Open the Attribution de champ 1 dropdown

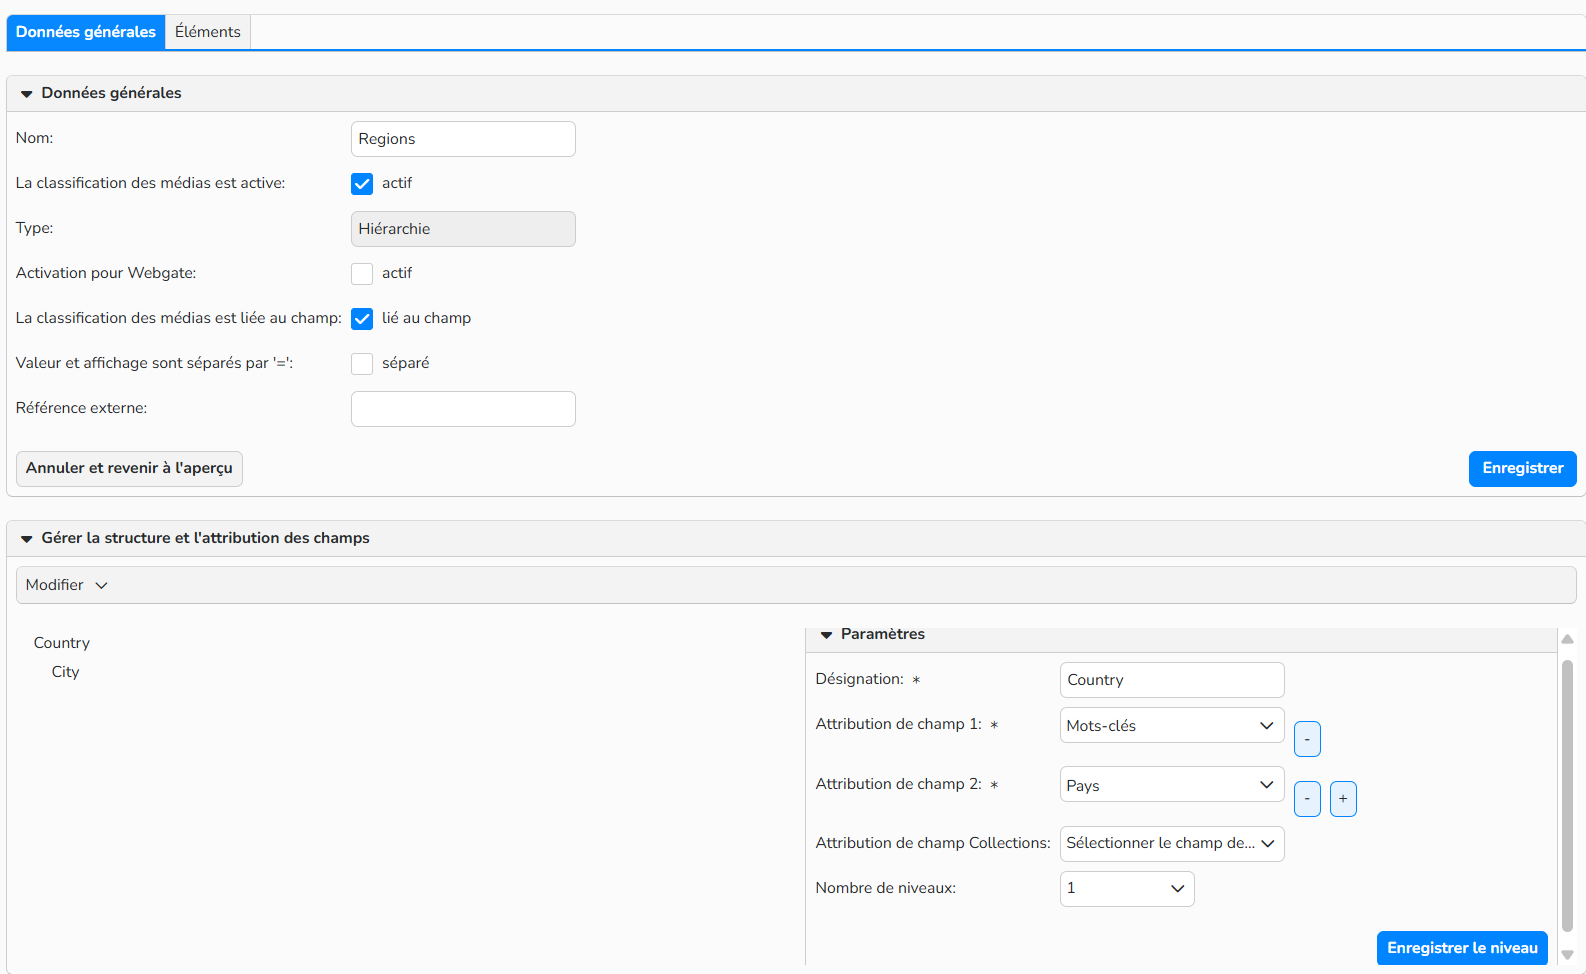[1172, 725]
